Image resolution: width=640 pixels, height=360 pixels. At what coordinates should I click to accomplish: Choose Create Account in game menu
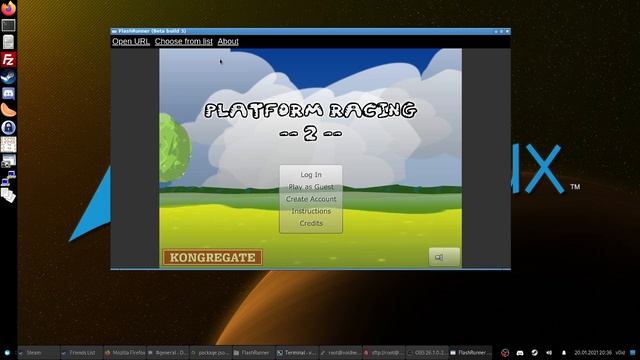coord(311,199)
